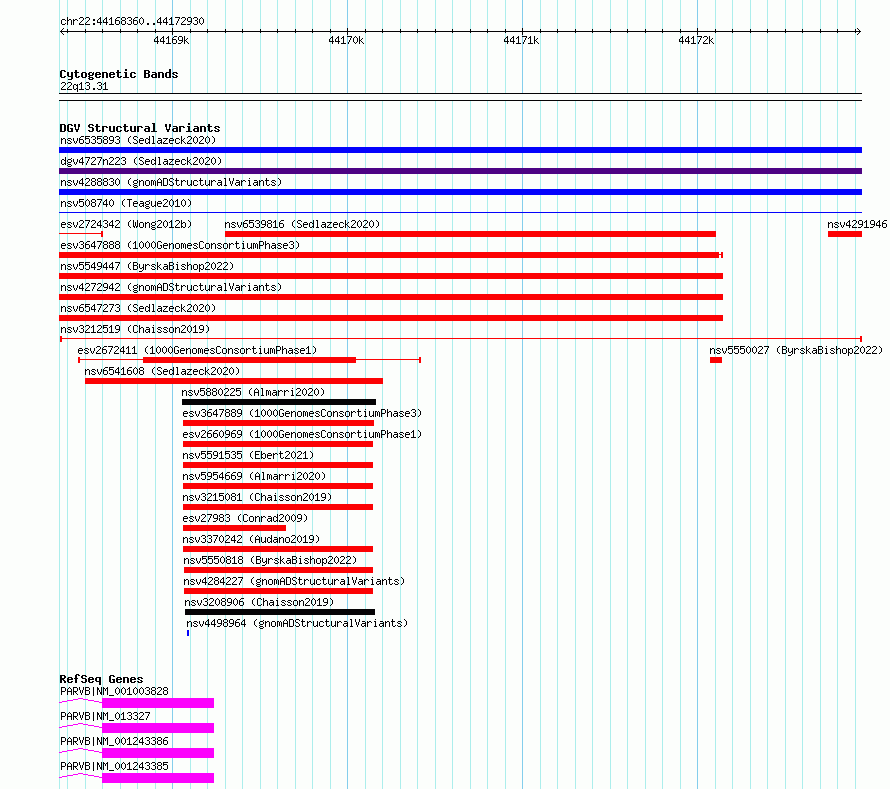This screenshot has height=789, width=890.
Task: Click the 44172k ruler tick label
Action: pos(696,40)
